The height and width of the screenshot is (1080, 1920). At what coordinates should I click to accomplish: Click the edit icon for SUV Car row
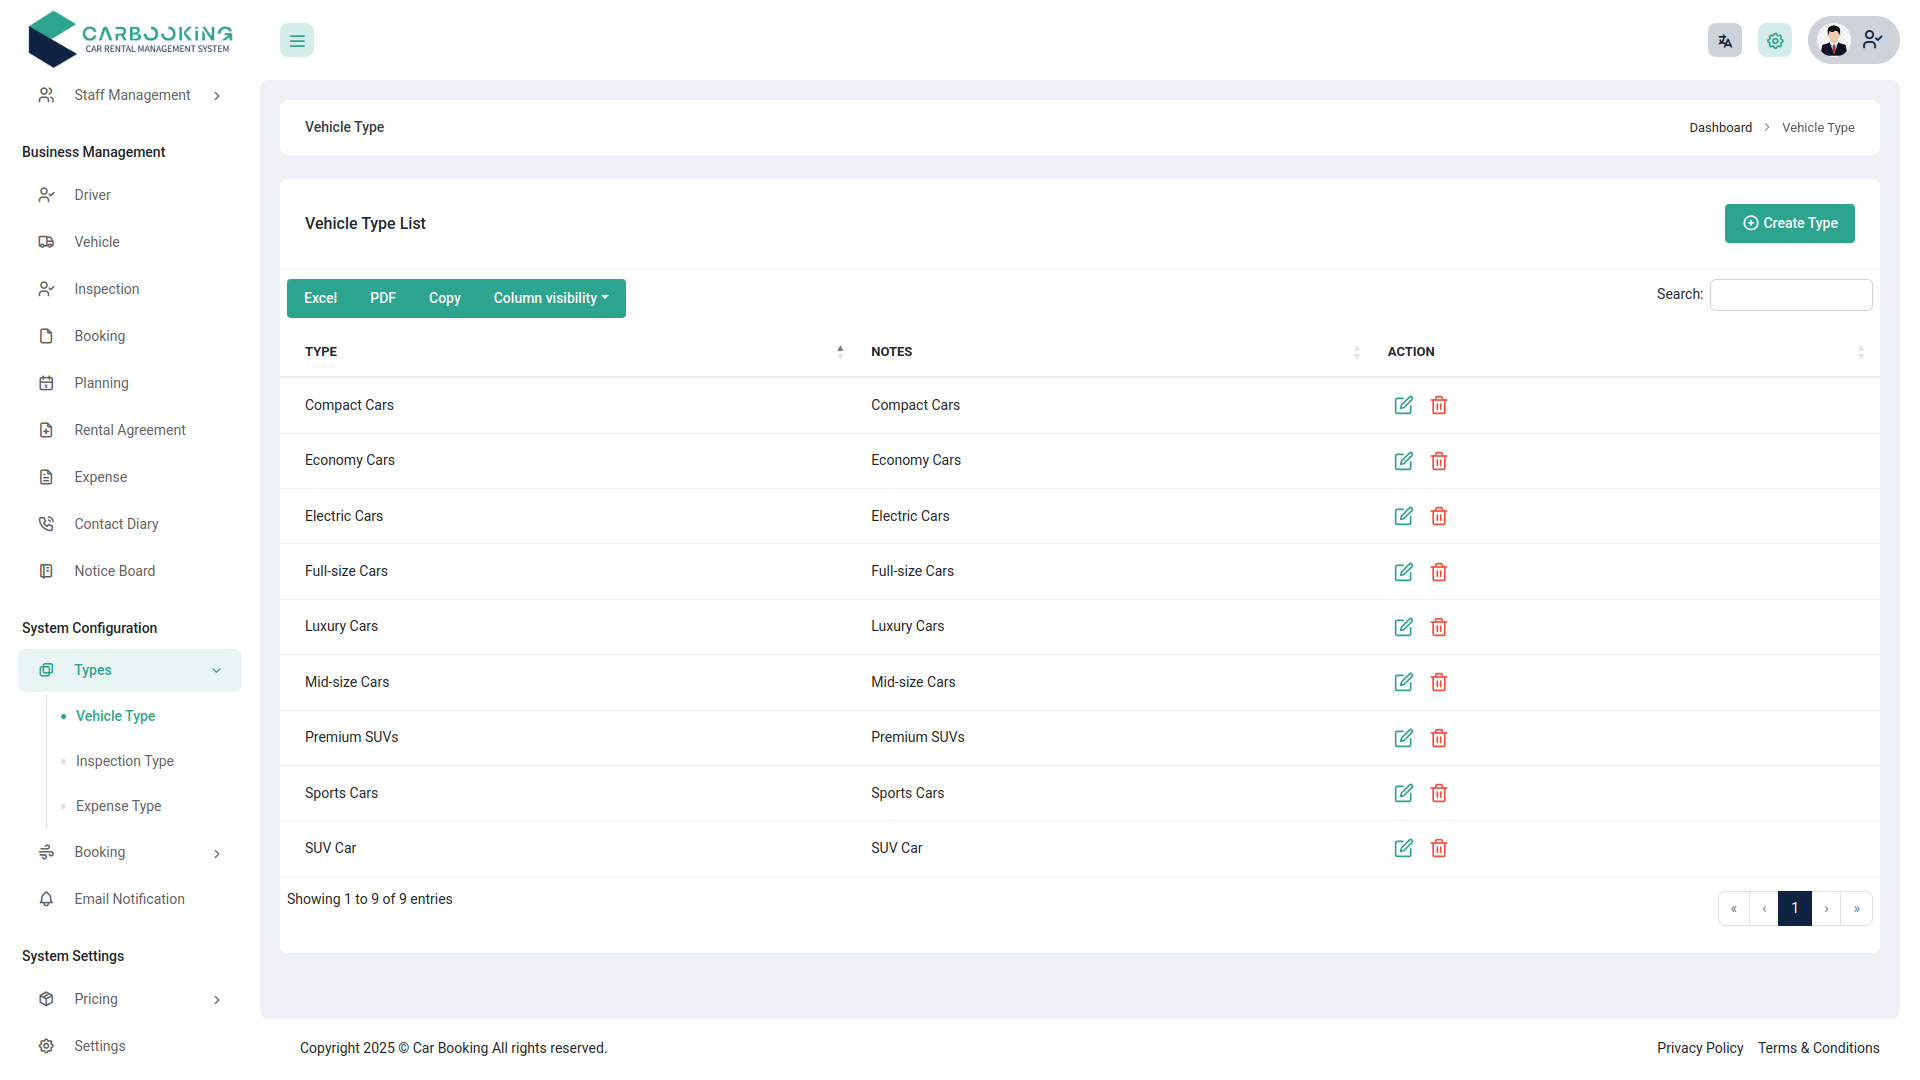[1403, 848]
